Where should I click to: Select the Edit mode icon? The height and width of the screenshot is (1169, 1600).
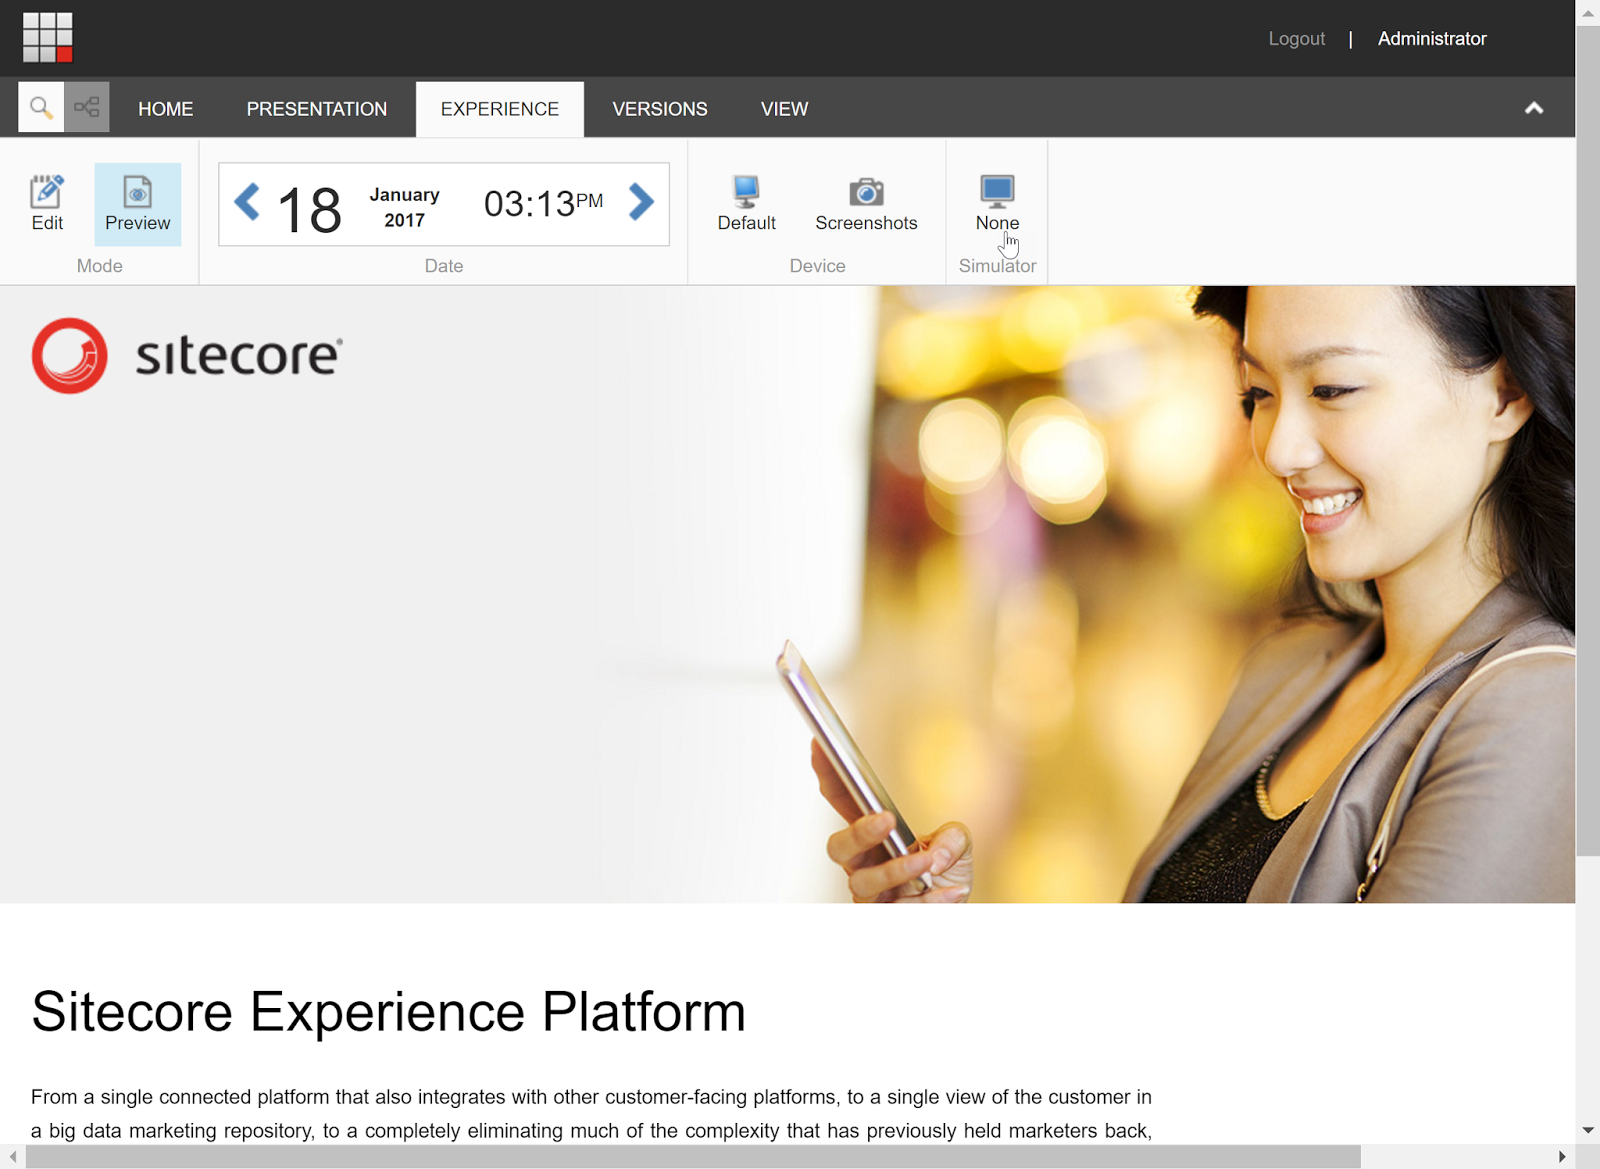(x=46, y=203)
